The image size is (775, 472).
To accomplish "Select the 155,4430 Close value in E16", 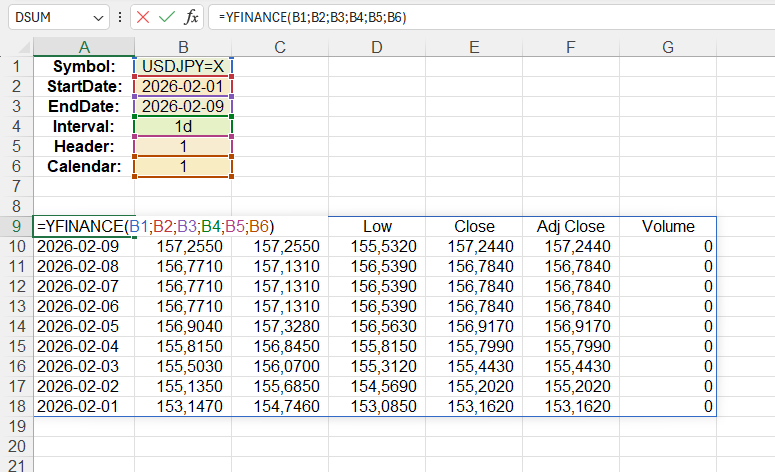I will click(474, 366).
